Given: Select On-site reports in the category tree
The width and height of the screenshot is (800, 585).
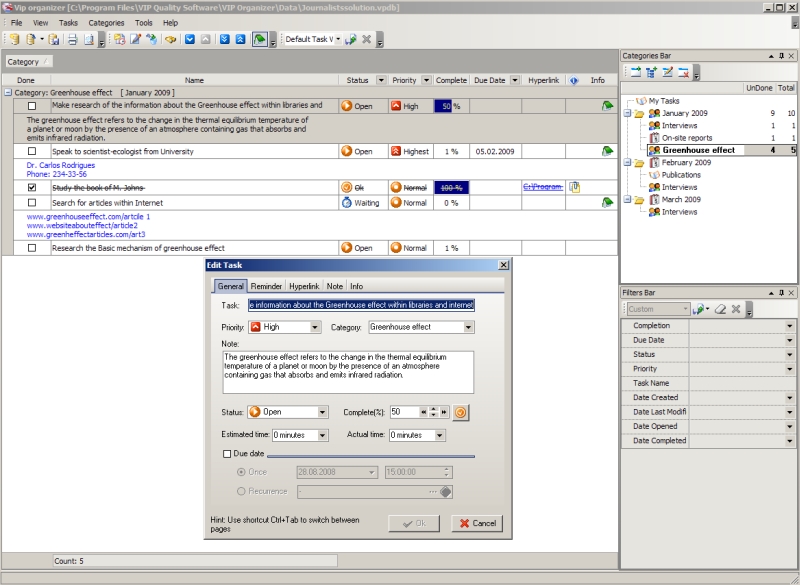Looking at the screenshot, I should (x=687, y=138).
